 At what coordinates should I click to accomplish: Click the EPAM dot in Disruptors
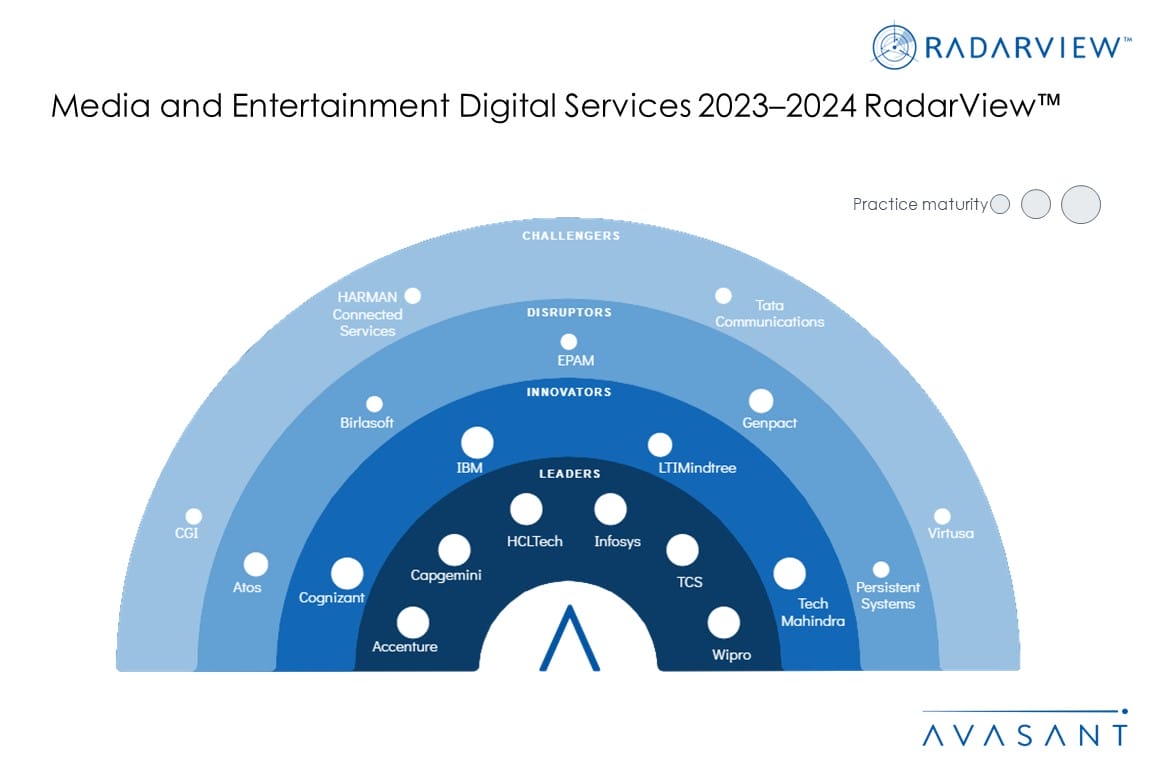(x=568, y=341)
